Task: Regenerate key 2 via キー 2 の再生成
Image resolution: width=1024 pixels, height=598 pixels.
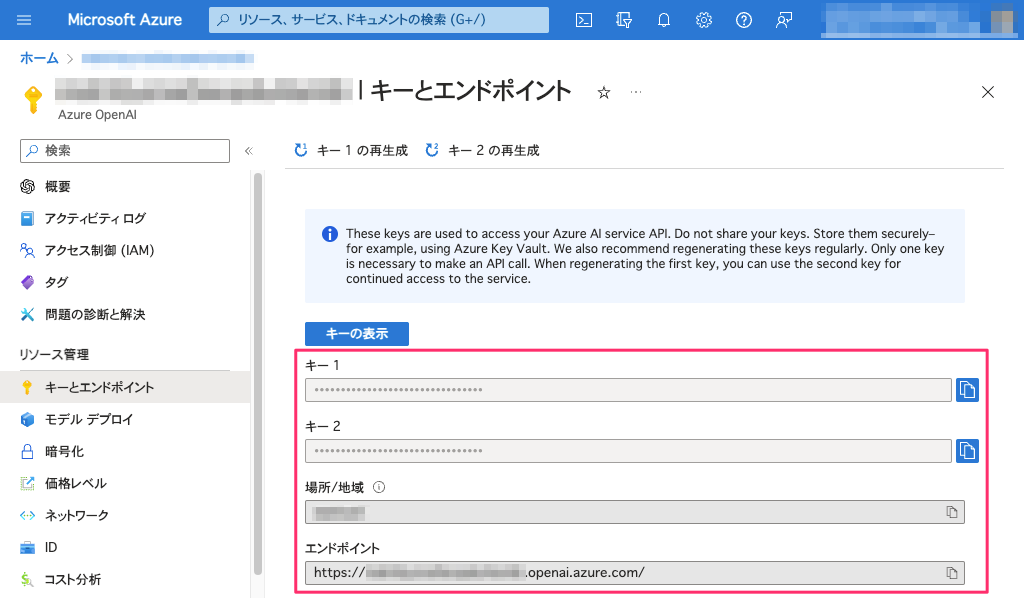Action: click(x=482, y=151)
